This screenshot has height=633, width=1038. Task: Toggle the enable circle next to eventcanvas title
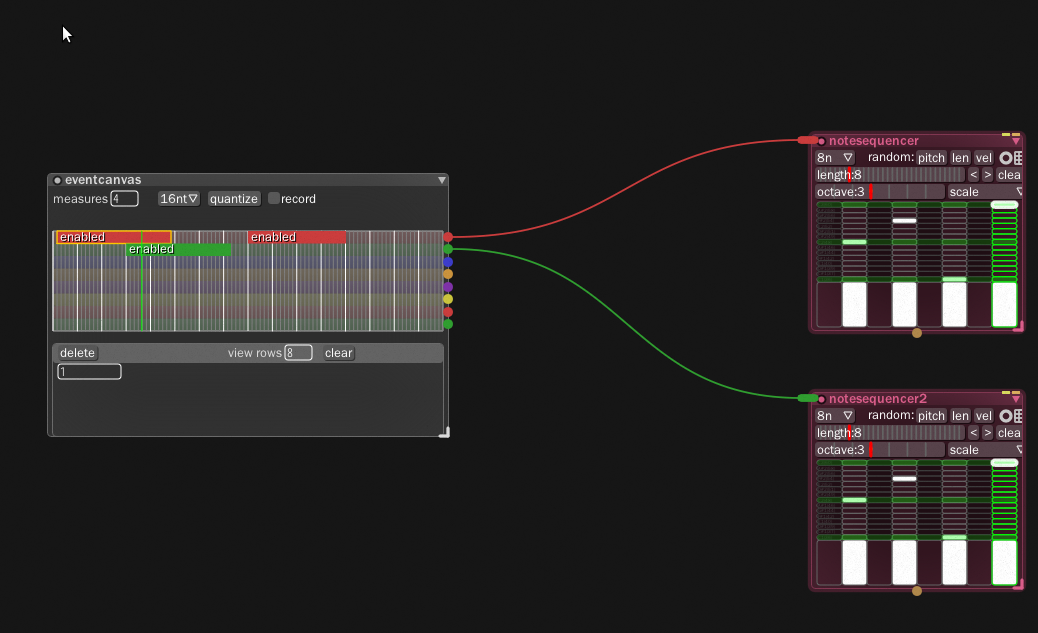pos(57,180)
